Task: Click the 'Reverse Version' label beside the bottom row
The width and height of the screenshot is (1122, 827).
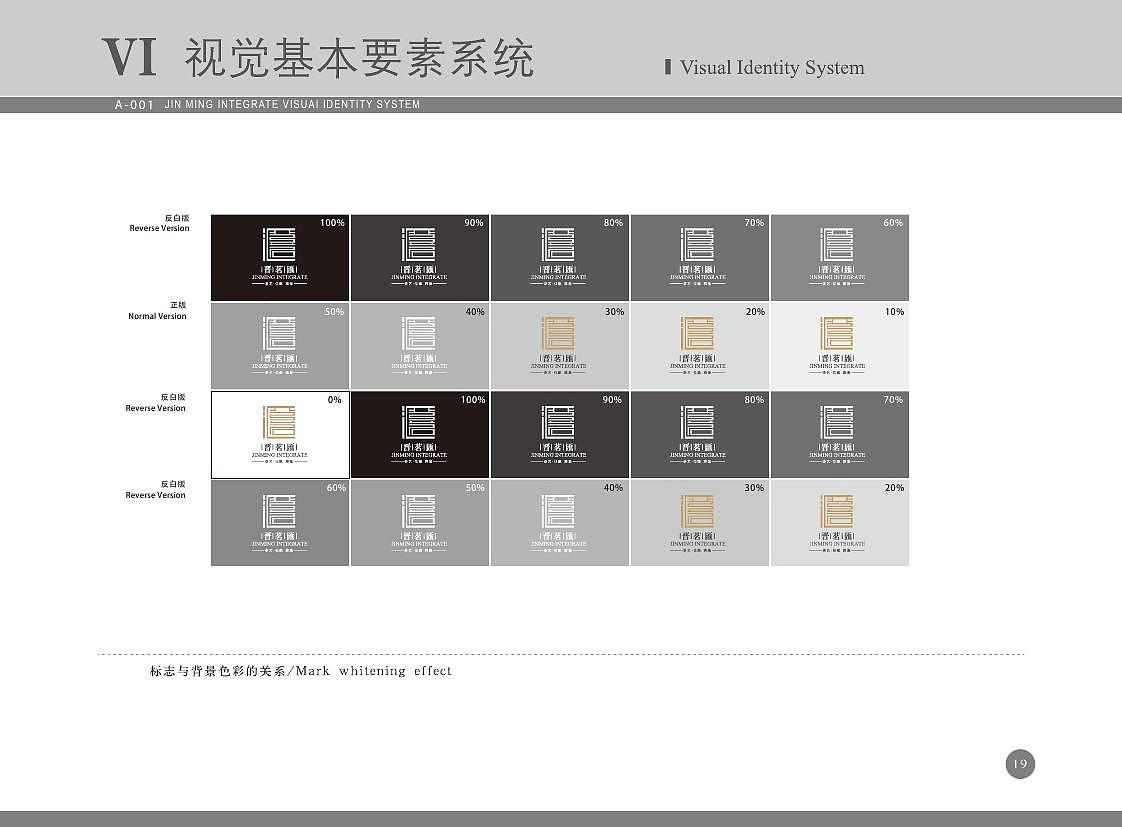Action: [155, 495]
